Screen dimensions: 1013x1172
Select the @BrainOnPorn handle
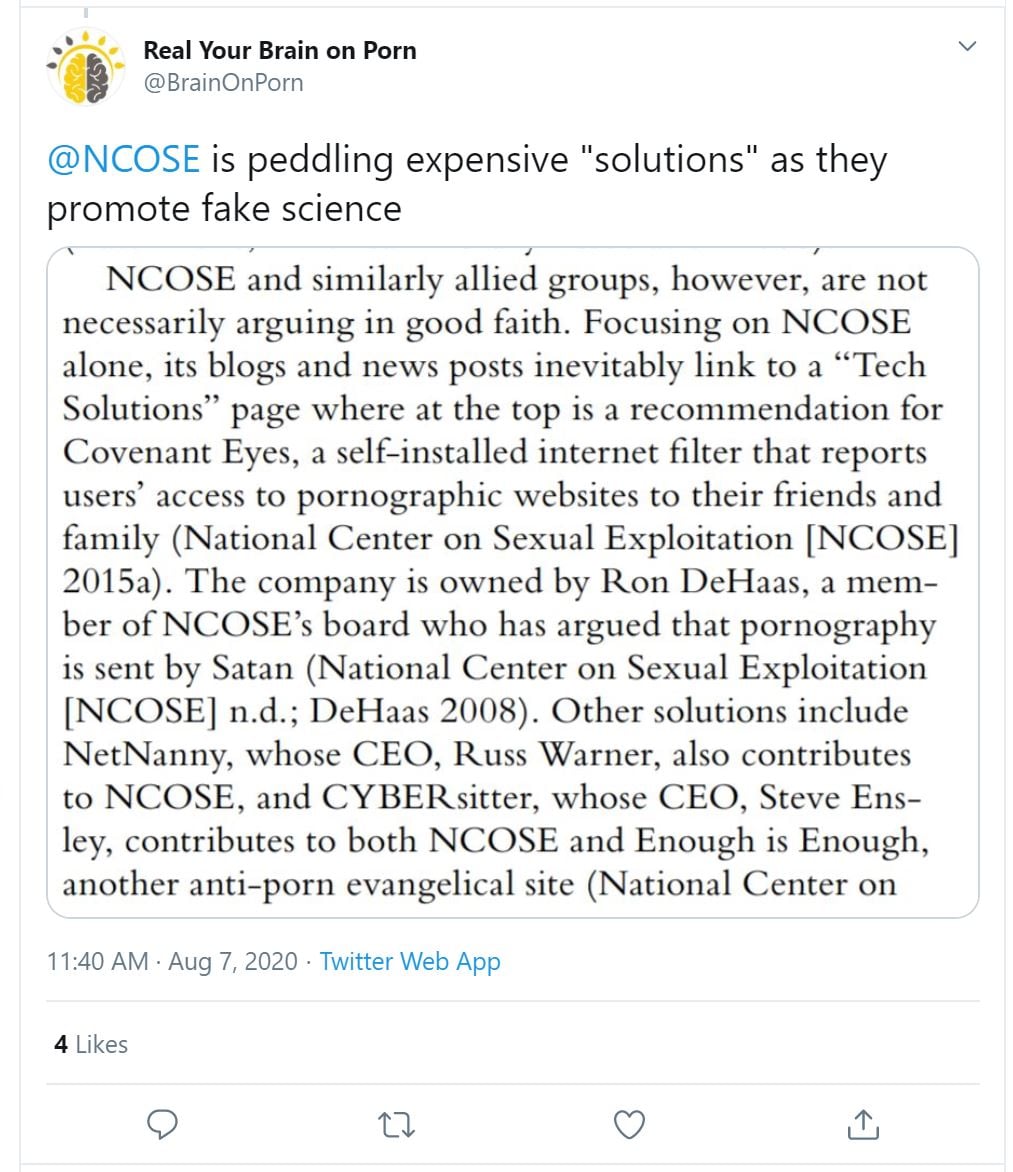point(223,83)
